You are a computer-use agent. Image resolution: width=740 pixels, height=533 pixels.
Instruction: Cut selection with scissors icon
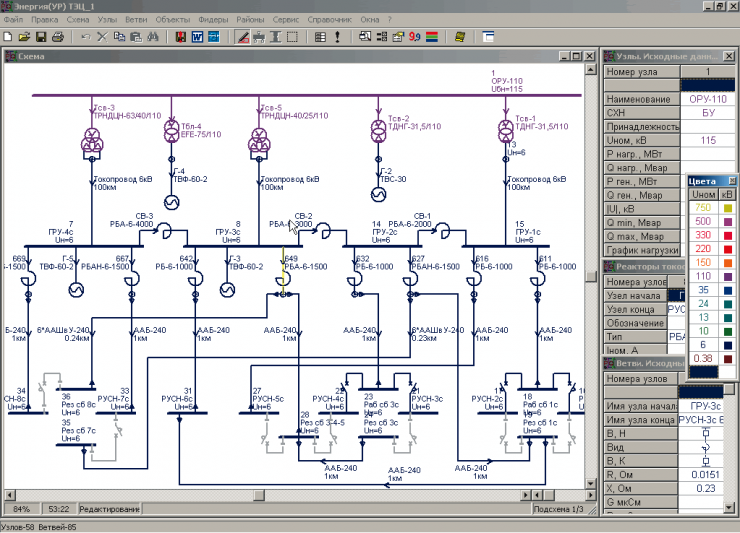[x=102, y=37]
